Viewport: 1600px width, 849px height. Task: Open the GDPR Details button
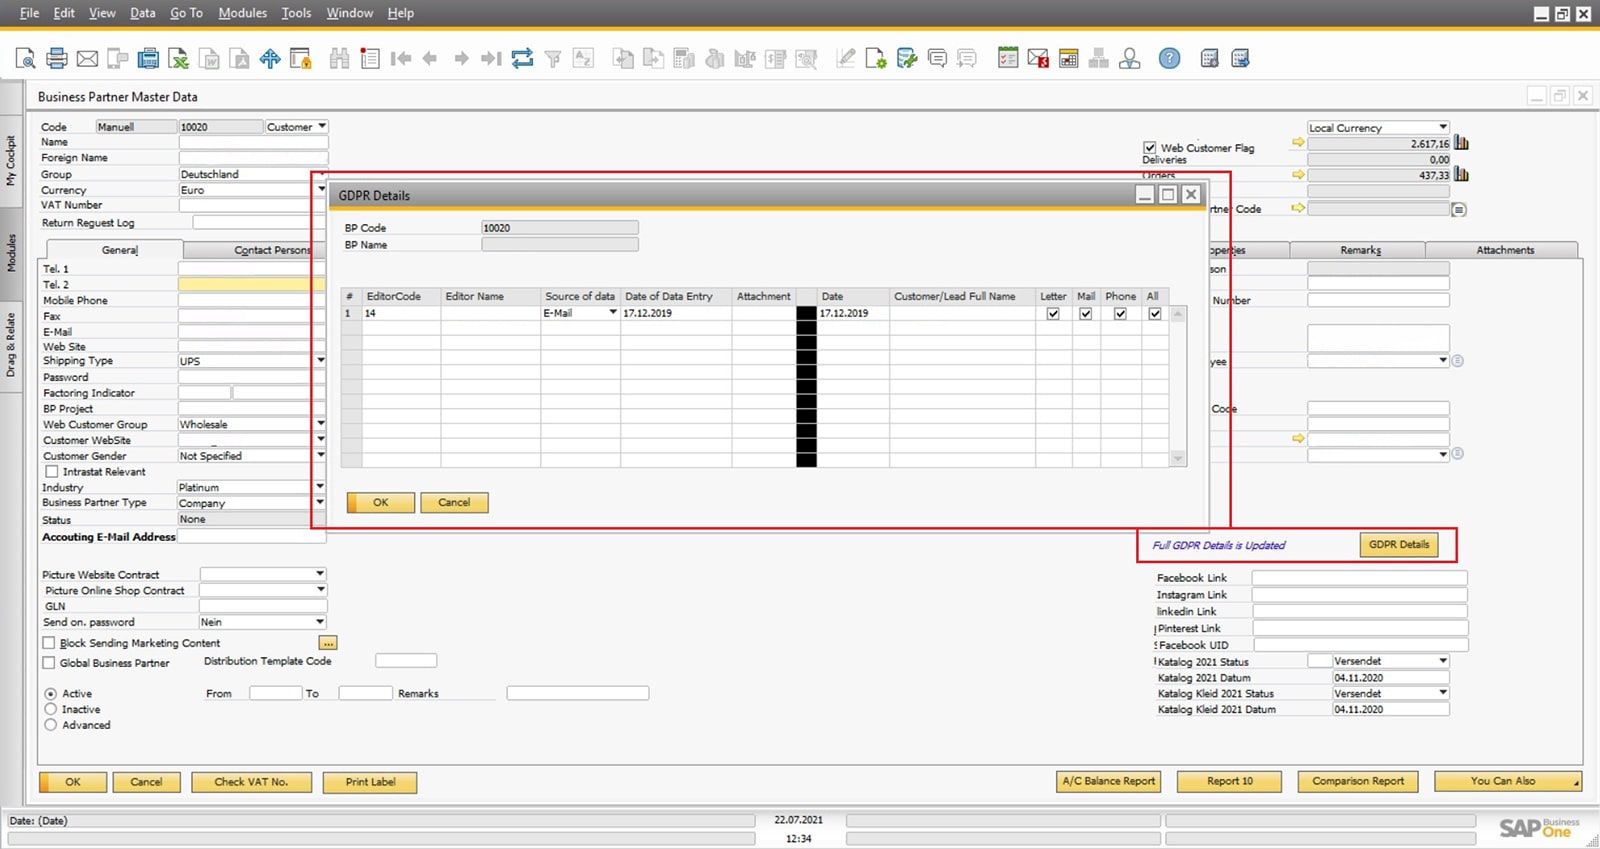coord(1399,545)
